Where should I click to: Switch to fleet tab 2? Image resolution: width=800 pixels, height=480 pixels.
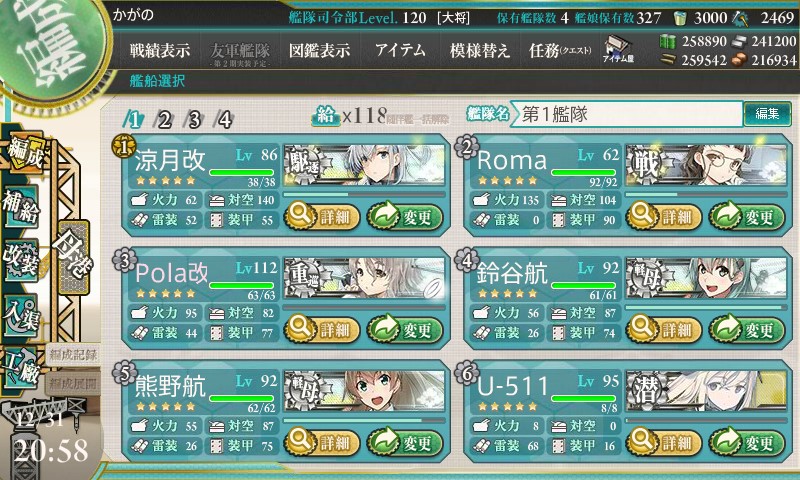point(164,120)
